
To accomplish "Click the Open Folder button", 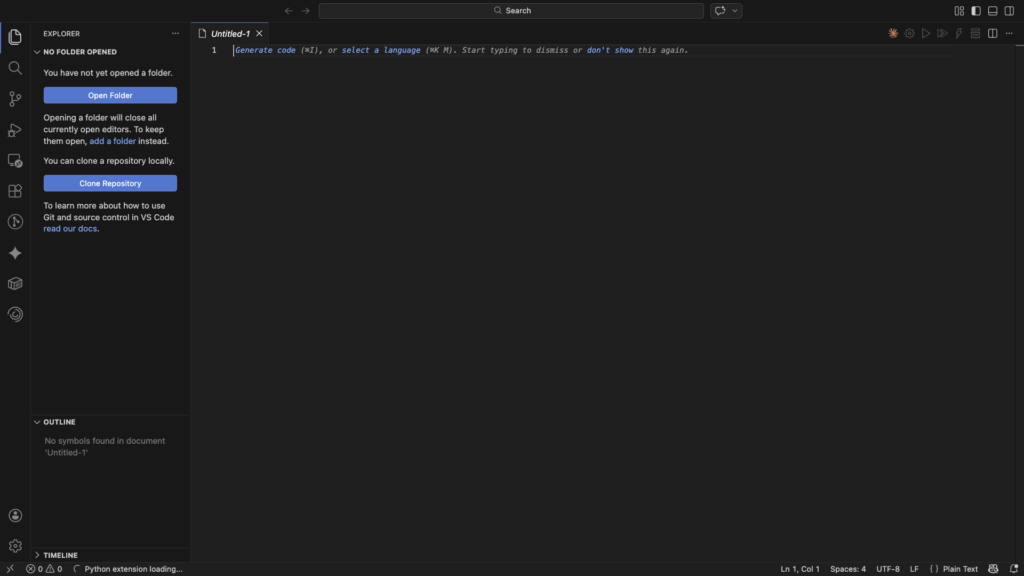I will click(110, 96).
